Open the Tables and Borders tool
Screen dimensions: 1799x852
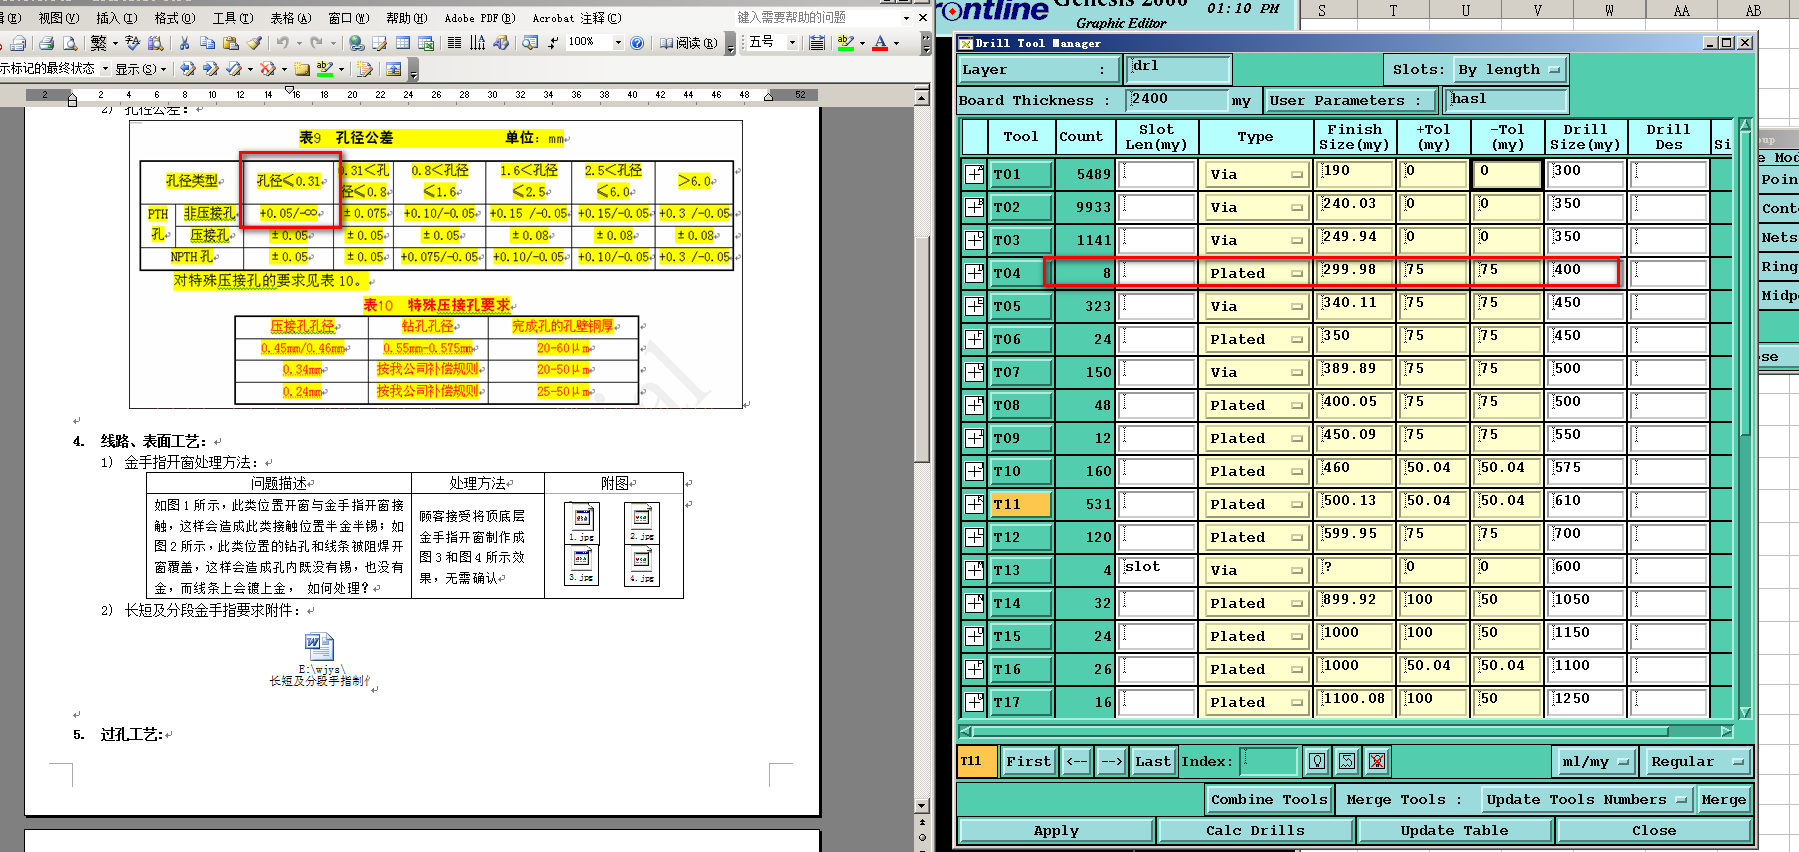click(379, 43)
